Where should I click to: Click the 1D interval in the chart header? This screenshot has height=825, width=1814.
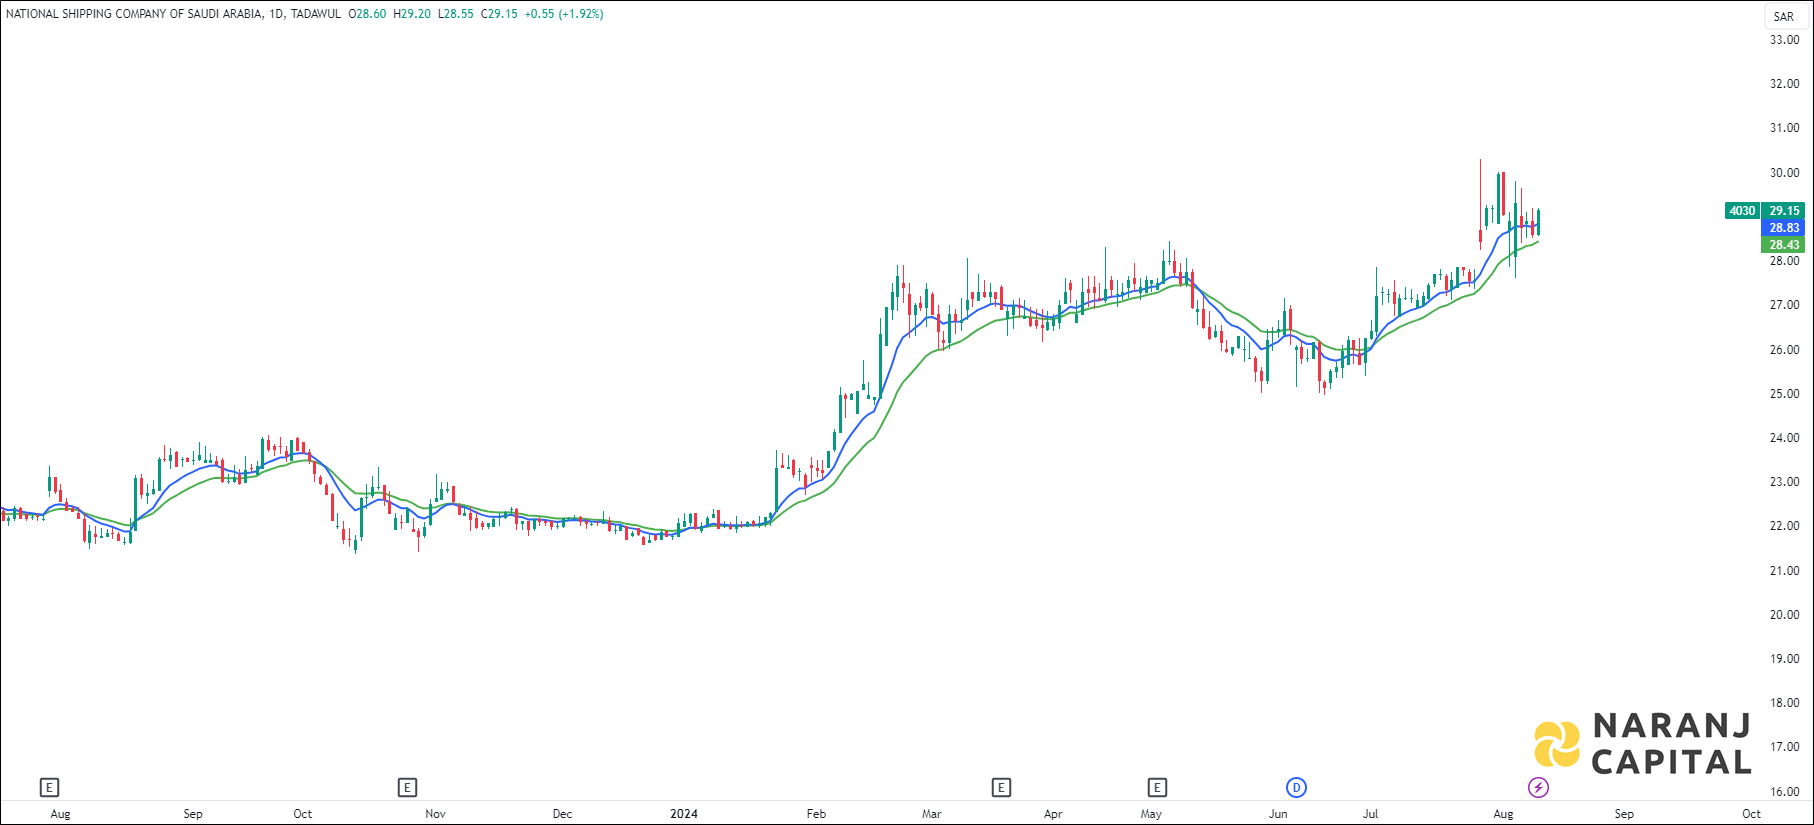coord(276,14)
